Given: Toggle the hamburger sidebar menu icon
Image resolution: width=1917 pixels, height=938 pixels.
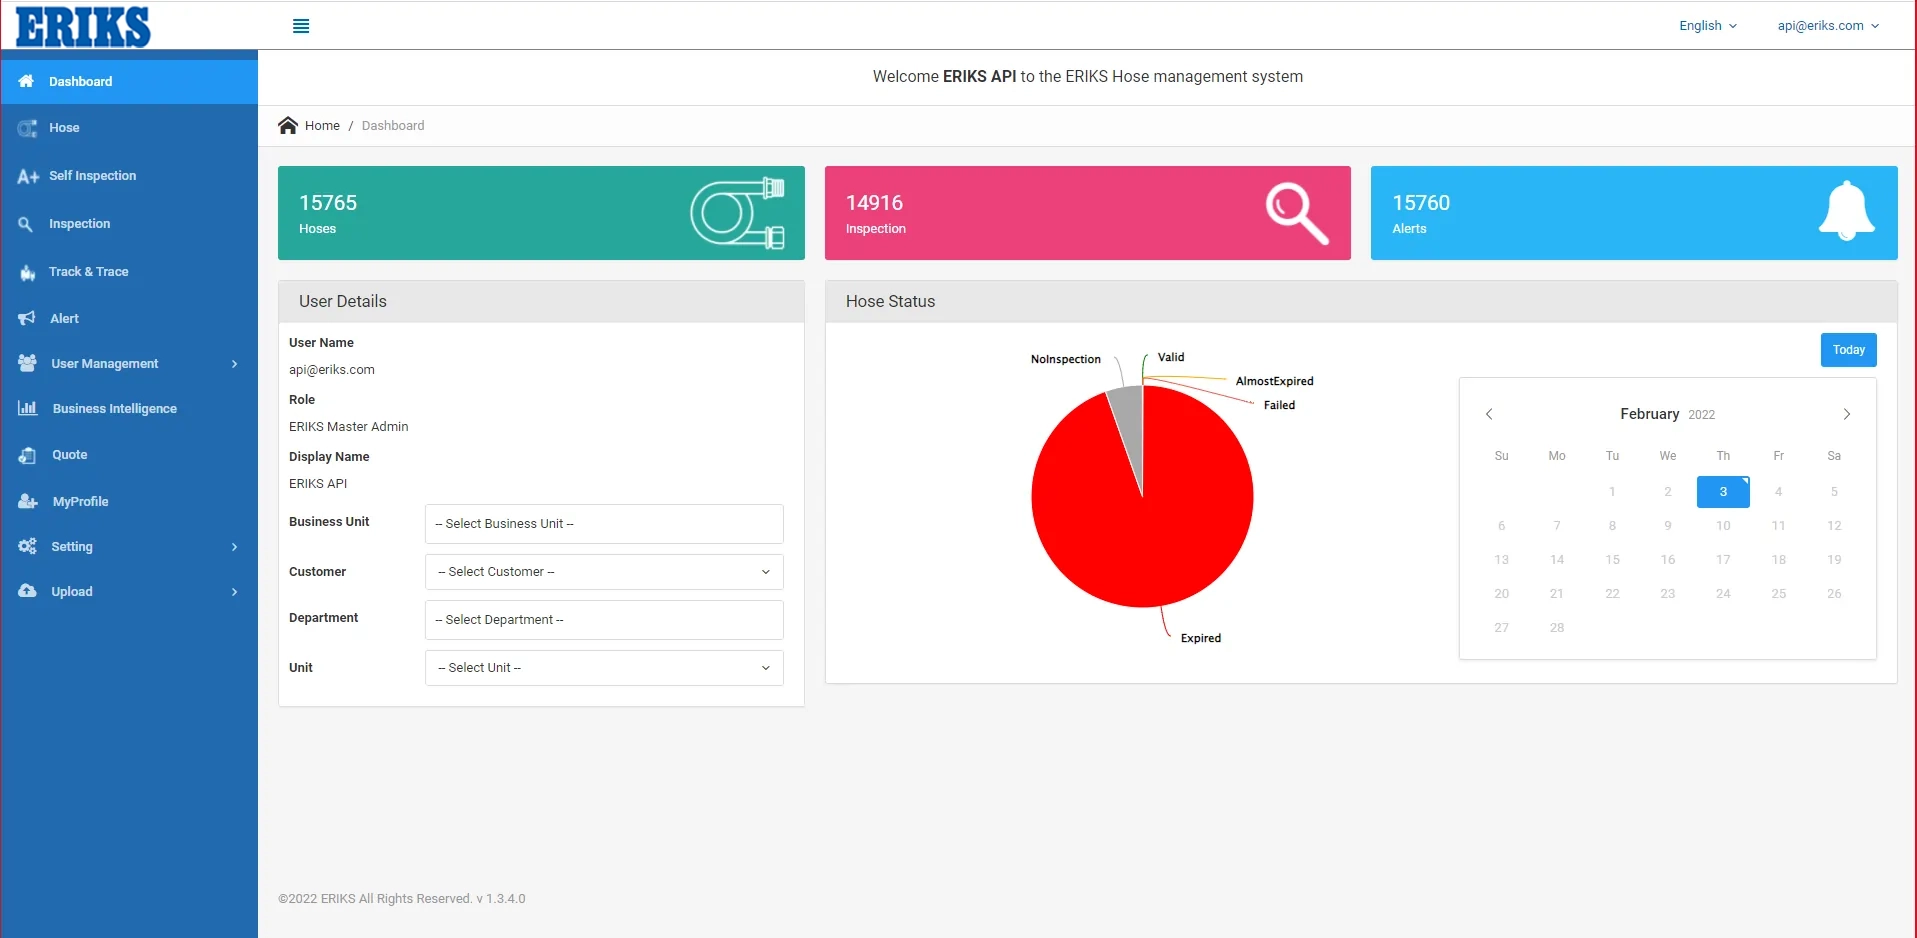Looking at the screenshot, I should click(x=301, y=26).
